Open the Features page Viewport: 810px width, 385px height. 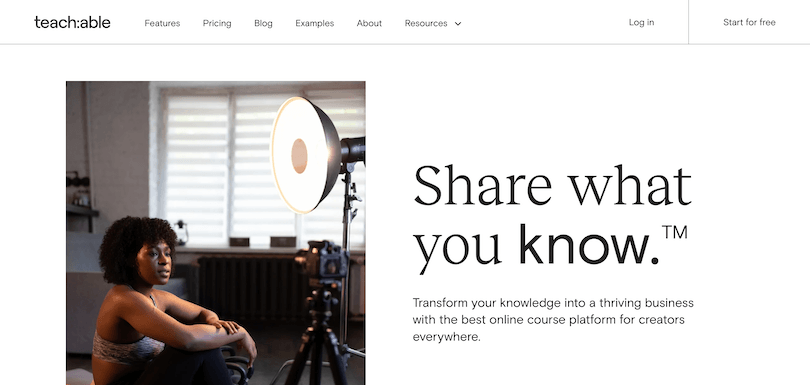click(162, 23)
